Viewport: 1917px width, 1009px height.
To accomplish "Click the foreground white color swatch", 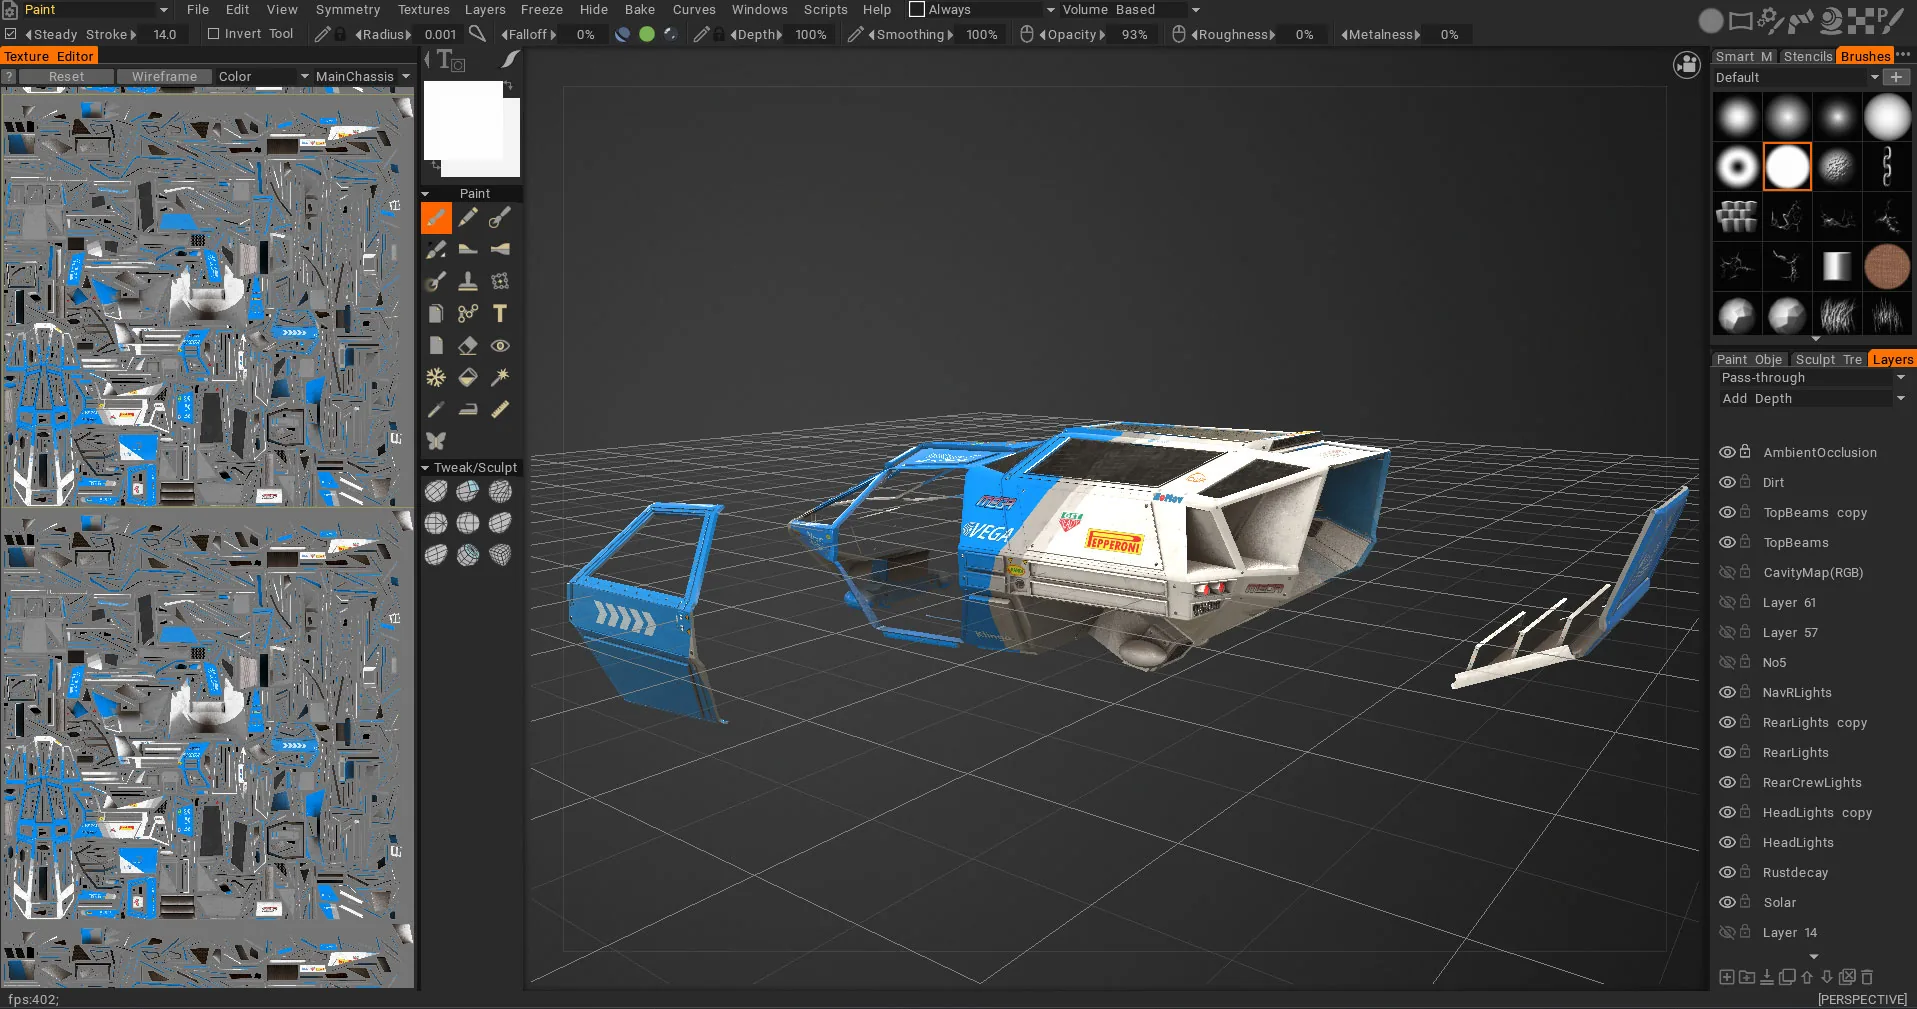I will 463,120.
